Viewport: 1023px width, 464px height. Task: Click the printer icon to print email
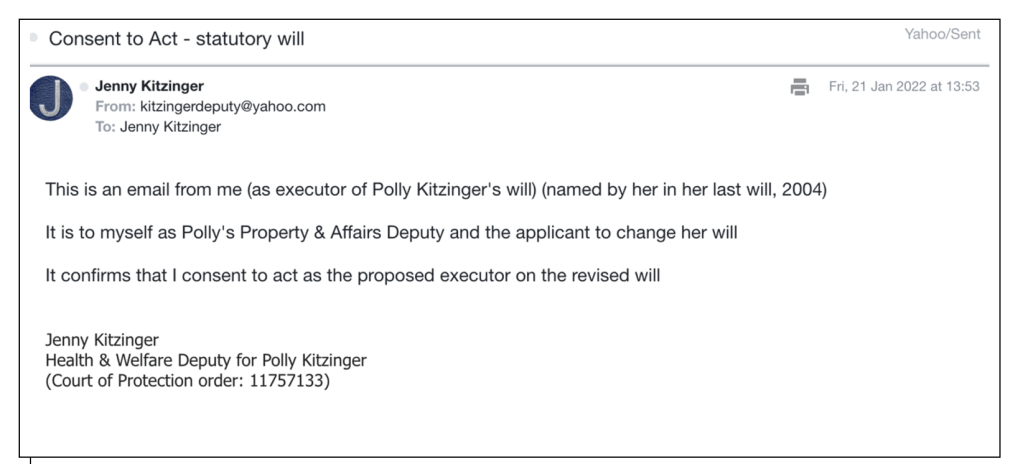[x=800, y=88]
